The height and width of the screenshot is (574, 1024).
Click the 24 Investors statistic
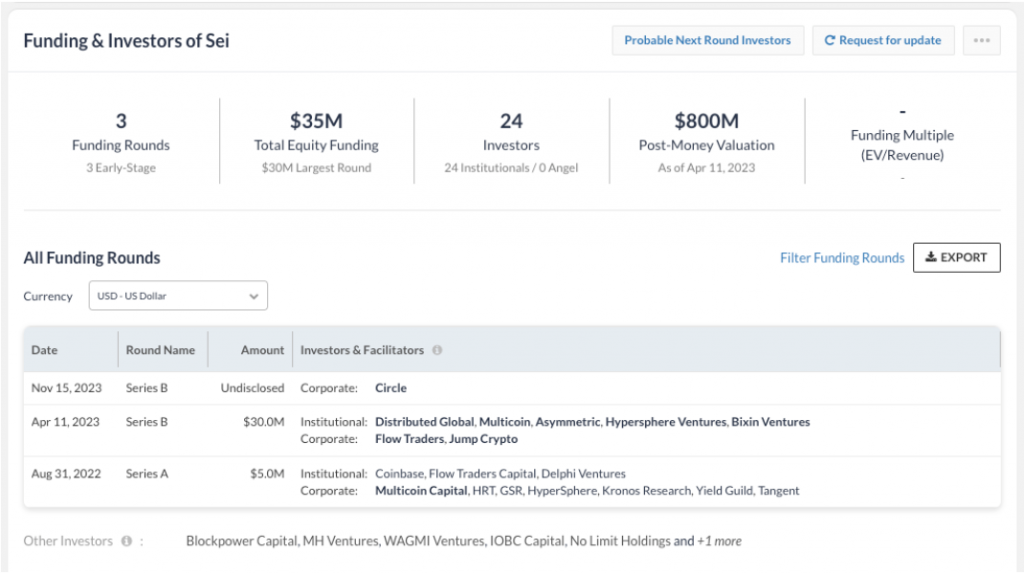tap(511, 121)
